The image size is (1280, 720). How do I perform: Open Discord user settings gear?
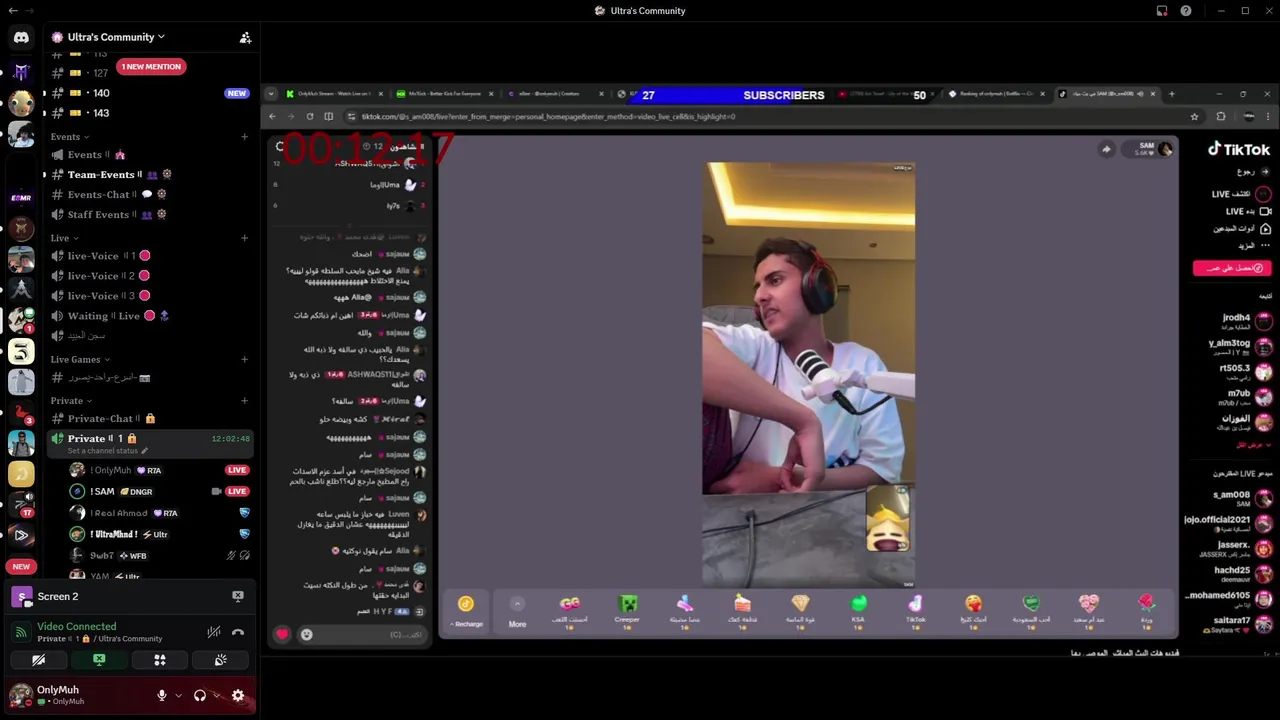(238, 696)
